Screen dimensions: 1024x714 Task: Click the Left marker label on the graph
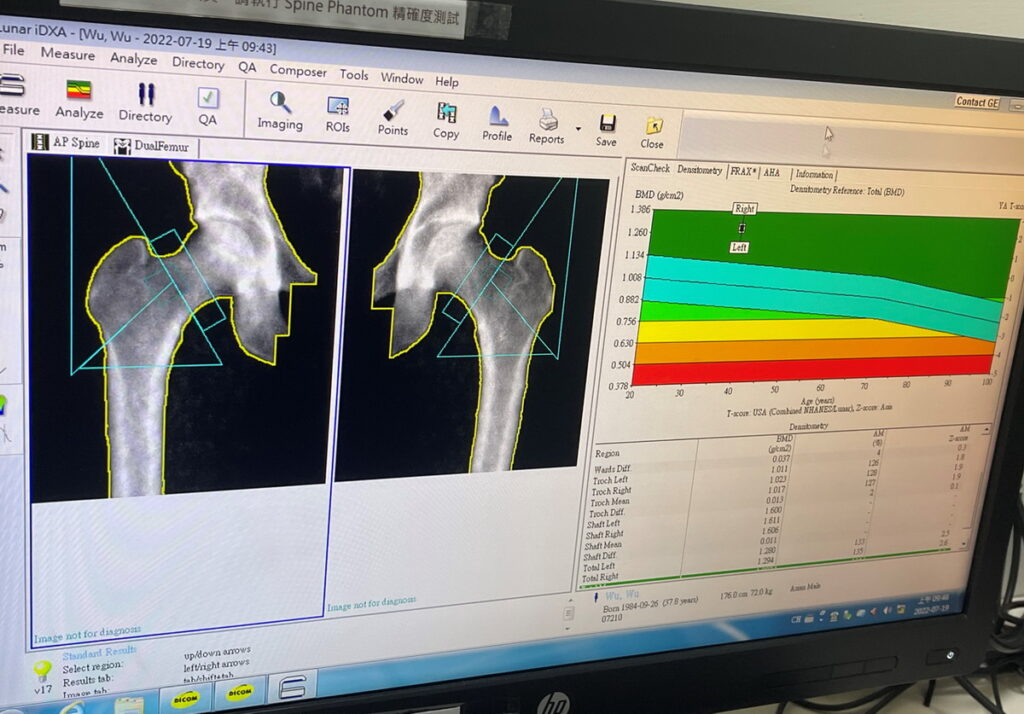[739, 248]
